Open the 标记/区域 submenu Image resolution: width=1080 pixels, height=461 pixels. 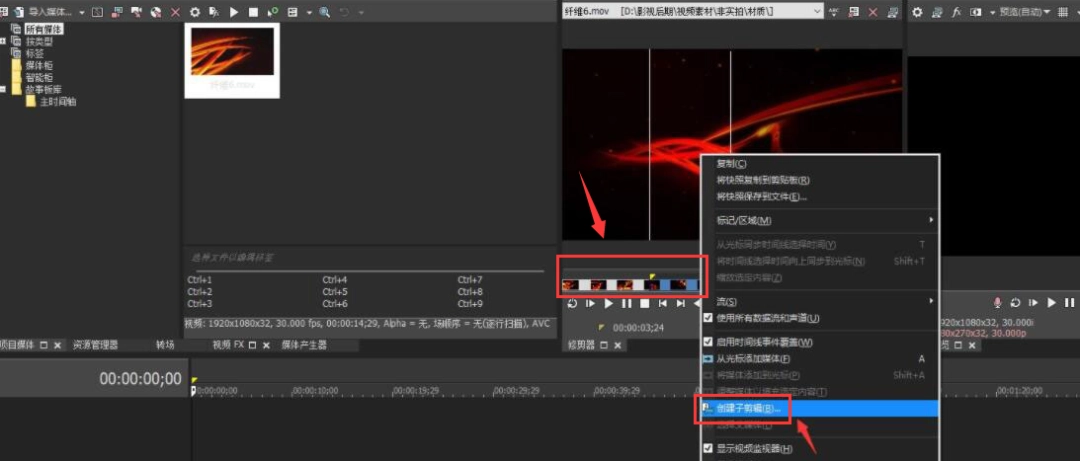820,221
